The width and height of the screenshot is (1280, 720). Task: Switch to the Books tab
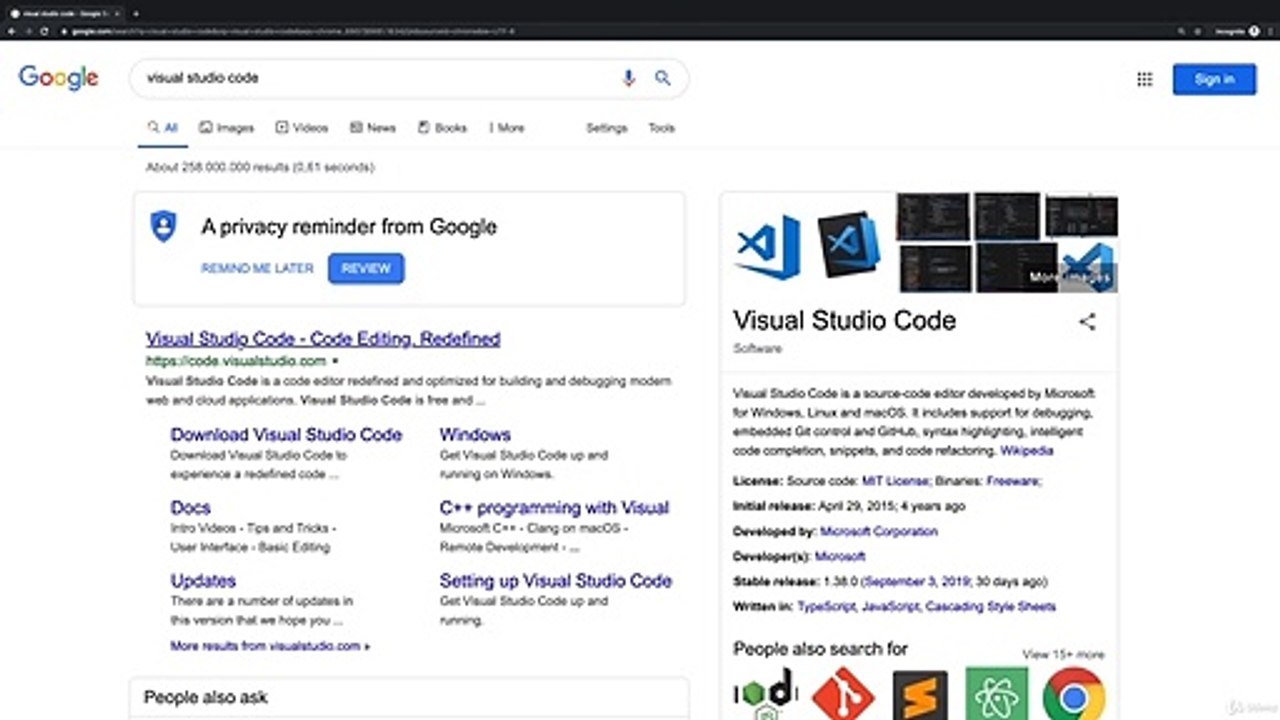tap(443, 128)
